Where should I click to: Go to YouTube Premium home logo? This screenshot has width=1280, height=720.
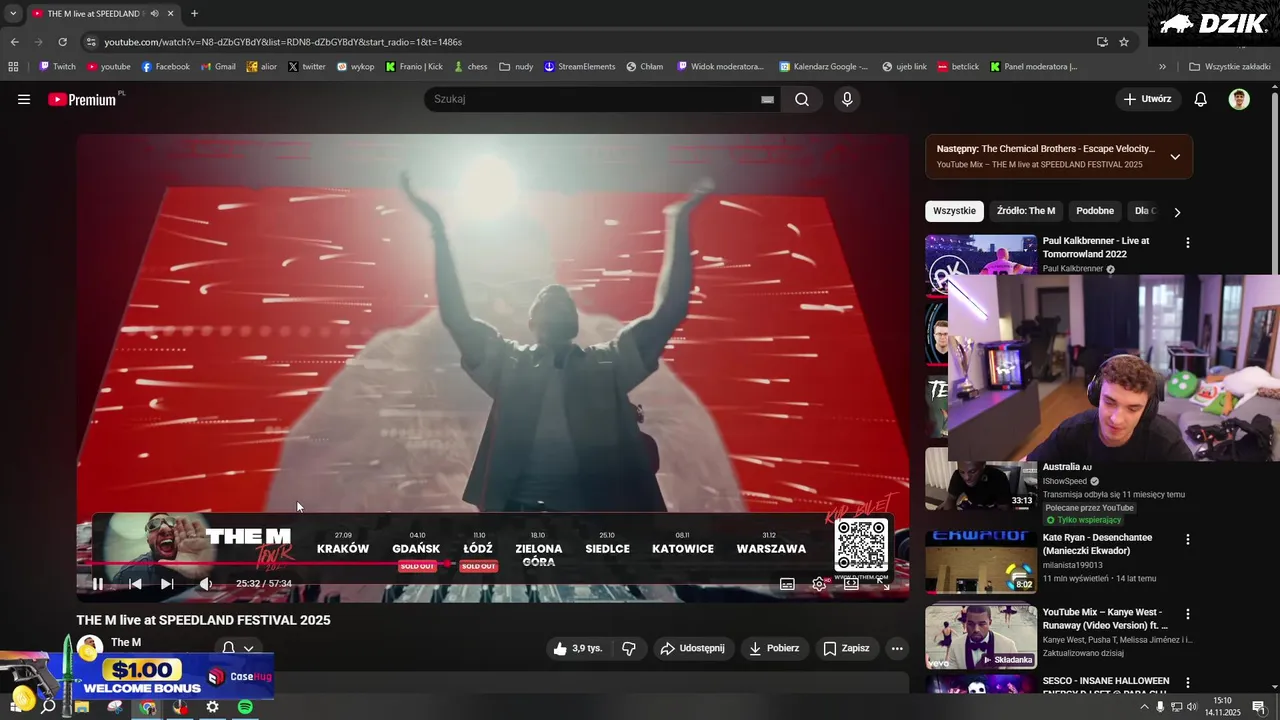click(x=84, y=99)
